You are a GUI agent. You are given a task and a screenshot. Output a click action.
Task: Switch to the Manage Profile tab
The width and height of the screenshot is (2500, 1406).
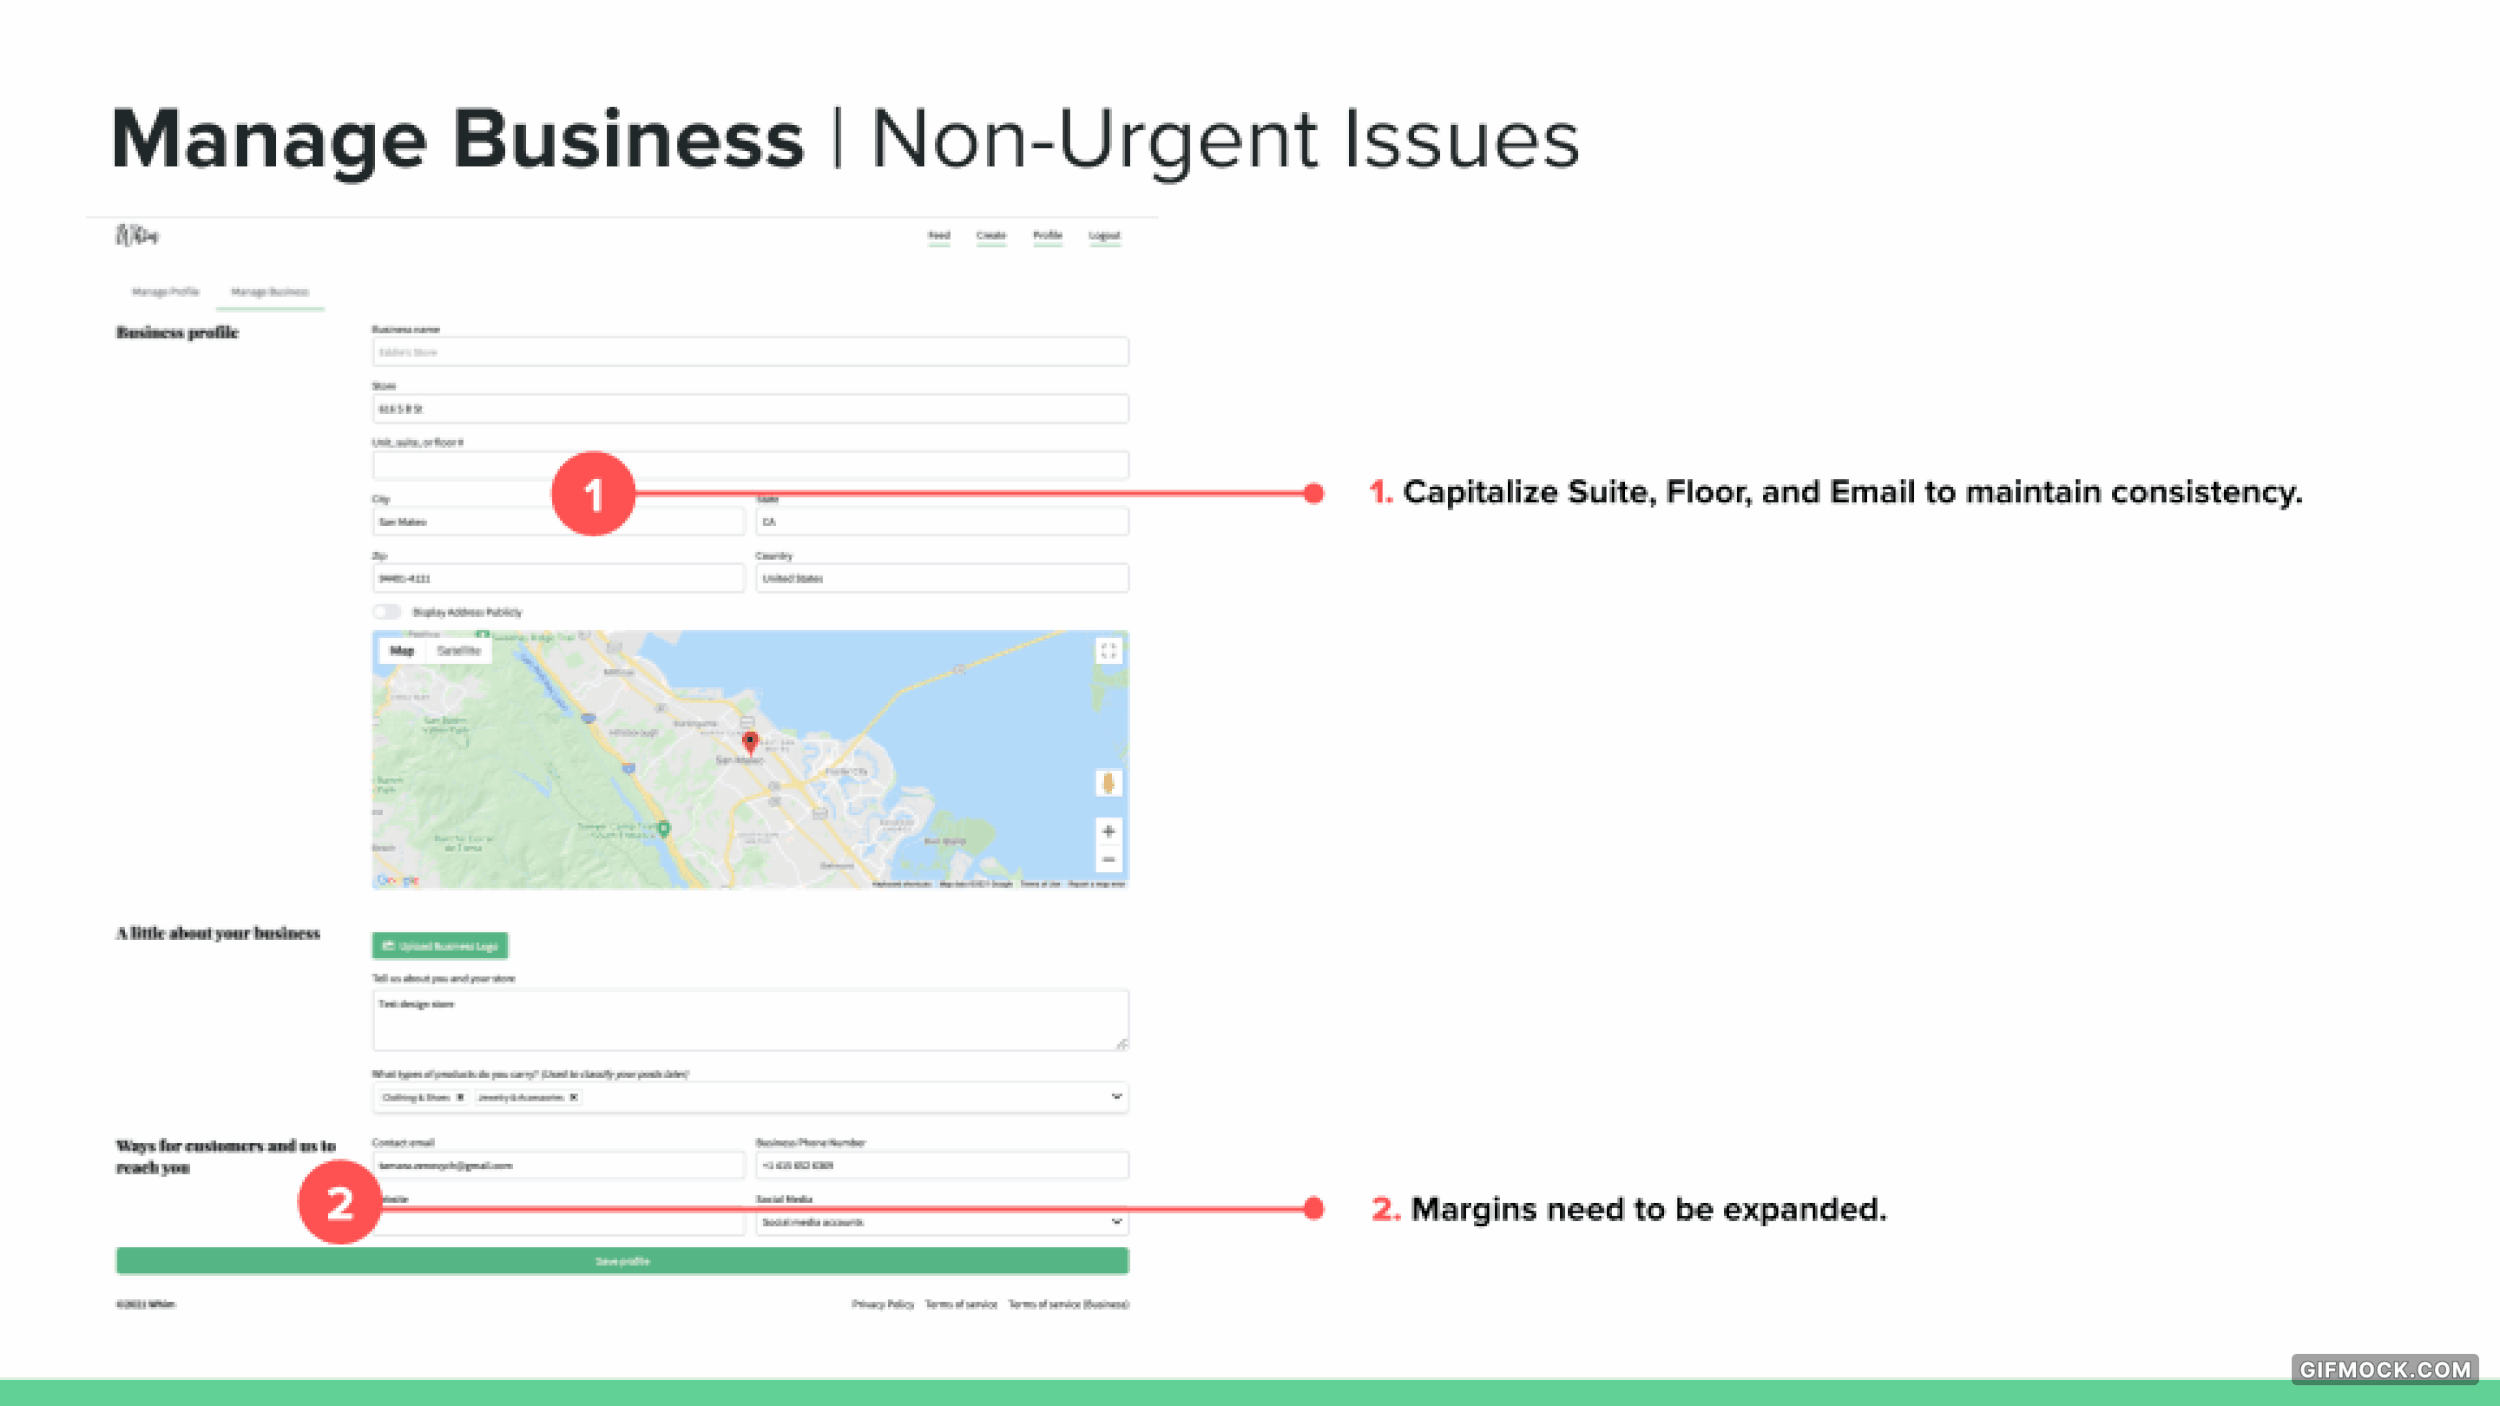(x=166, y=292)
